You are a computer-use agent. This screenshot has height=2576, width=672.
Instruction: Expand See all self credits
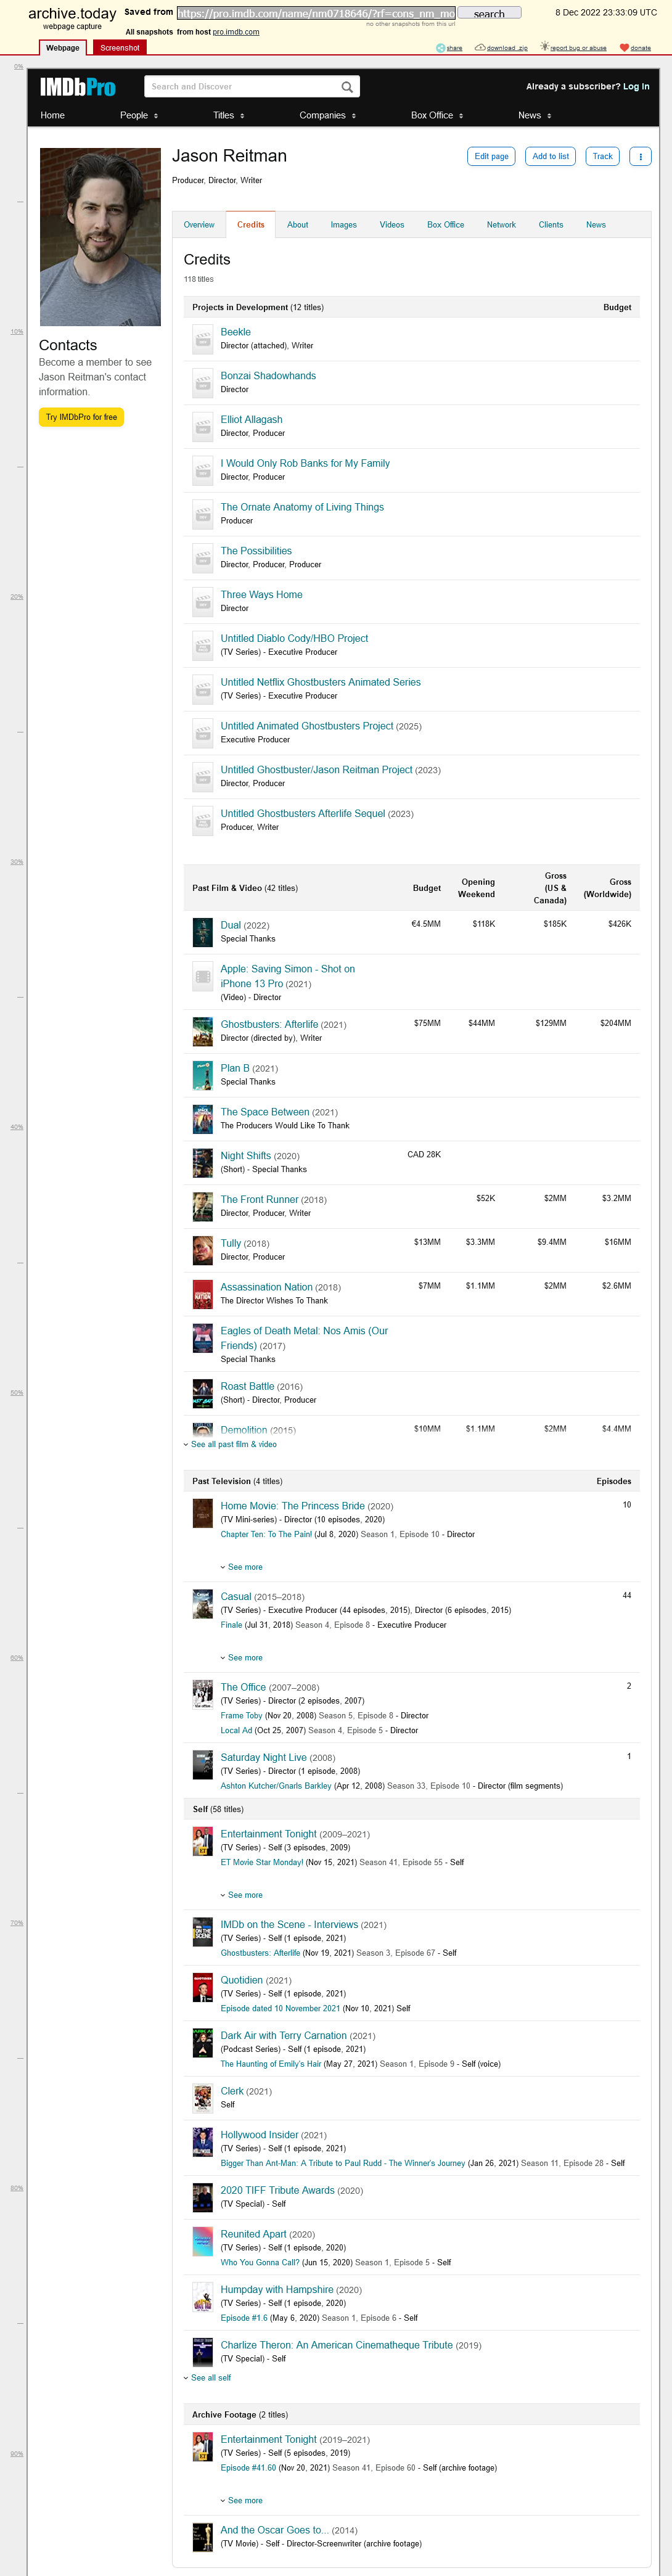tap(207, 2378)
